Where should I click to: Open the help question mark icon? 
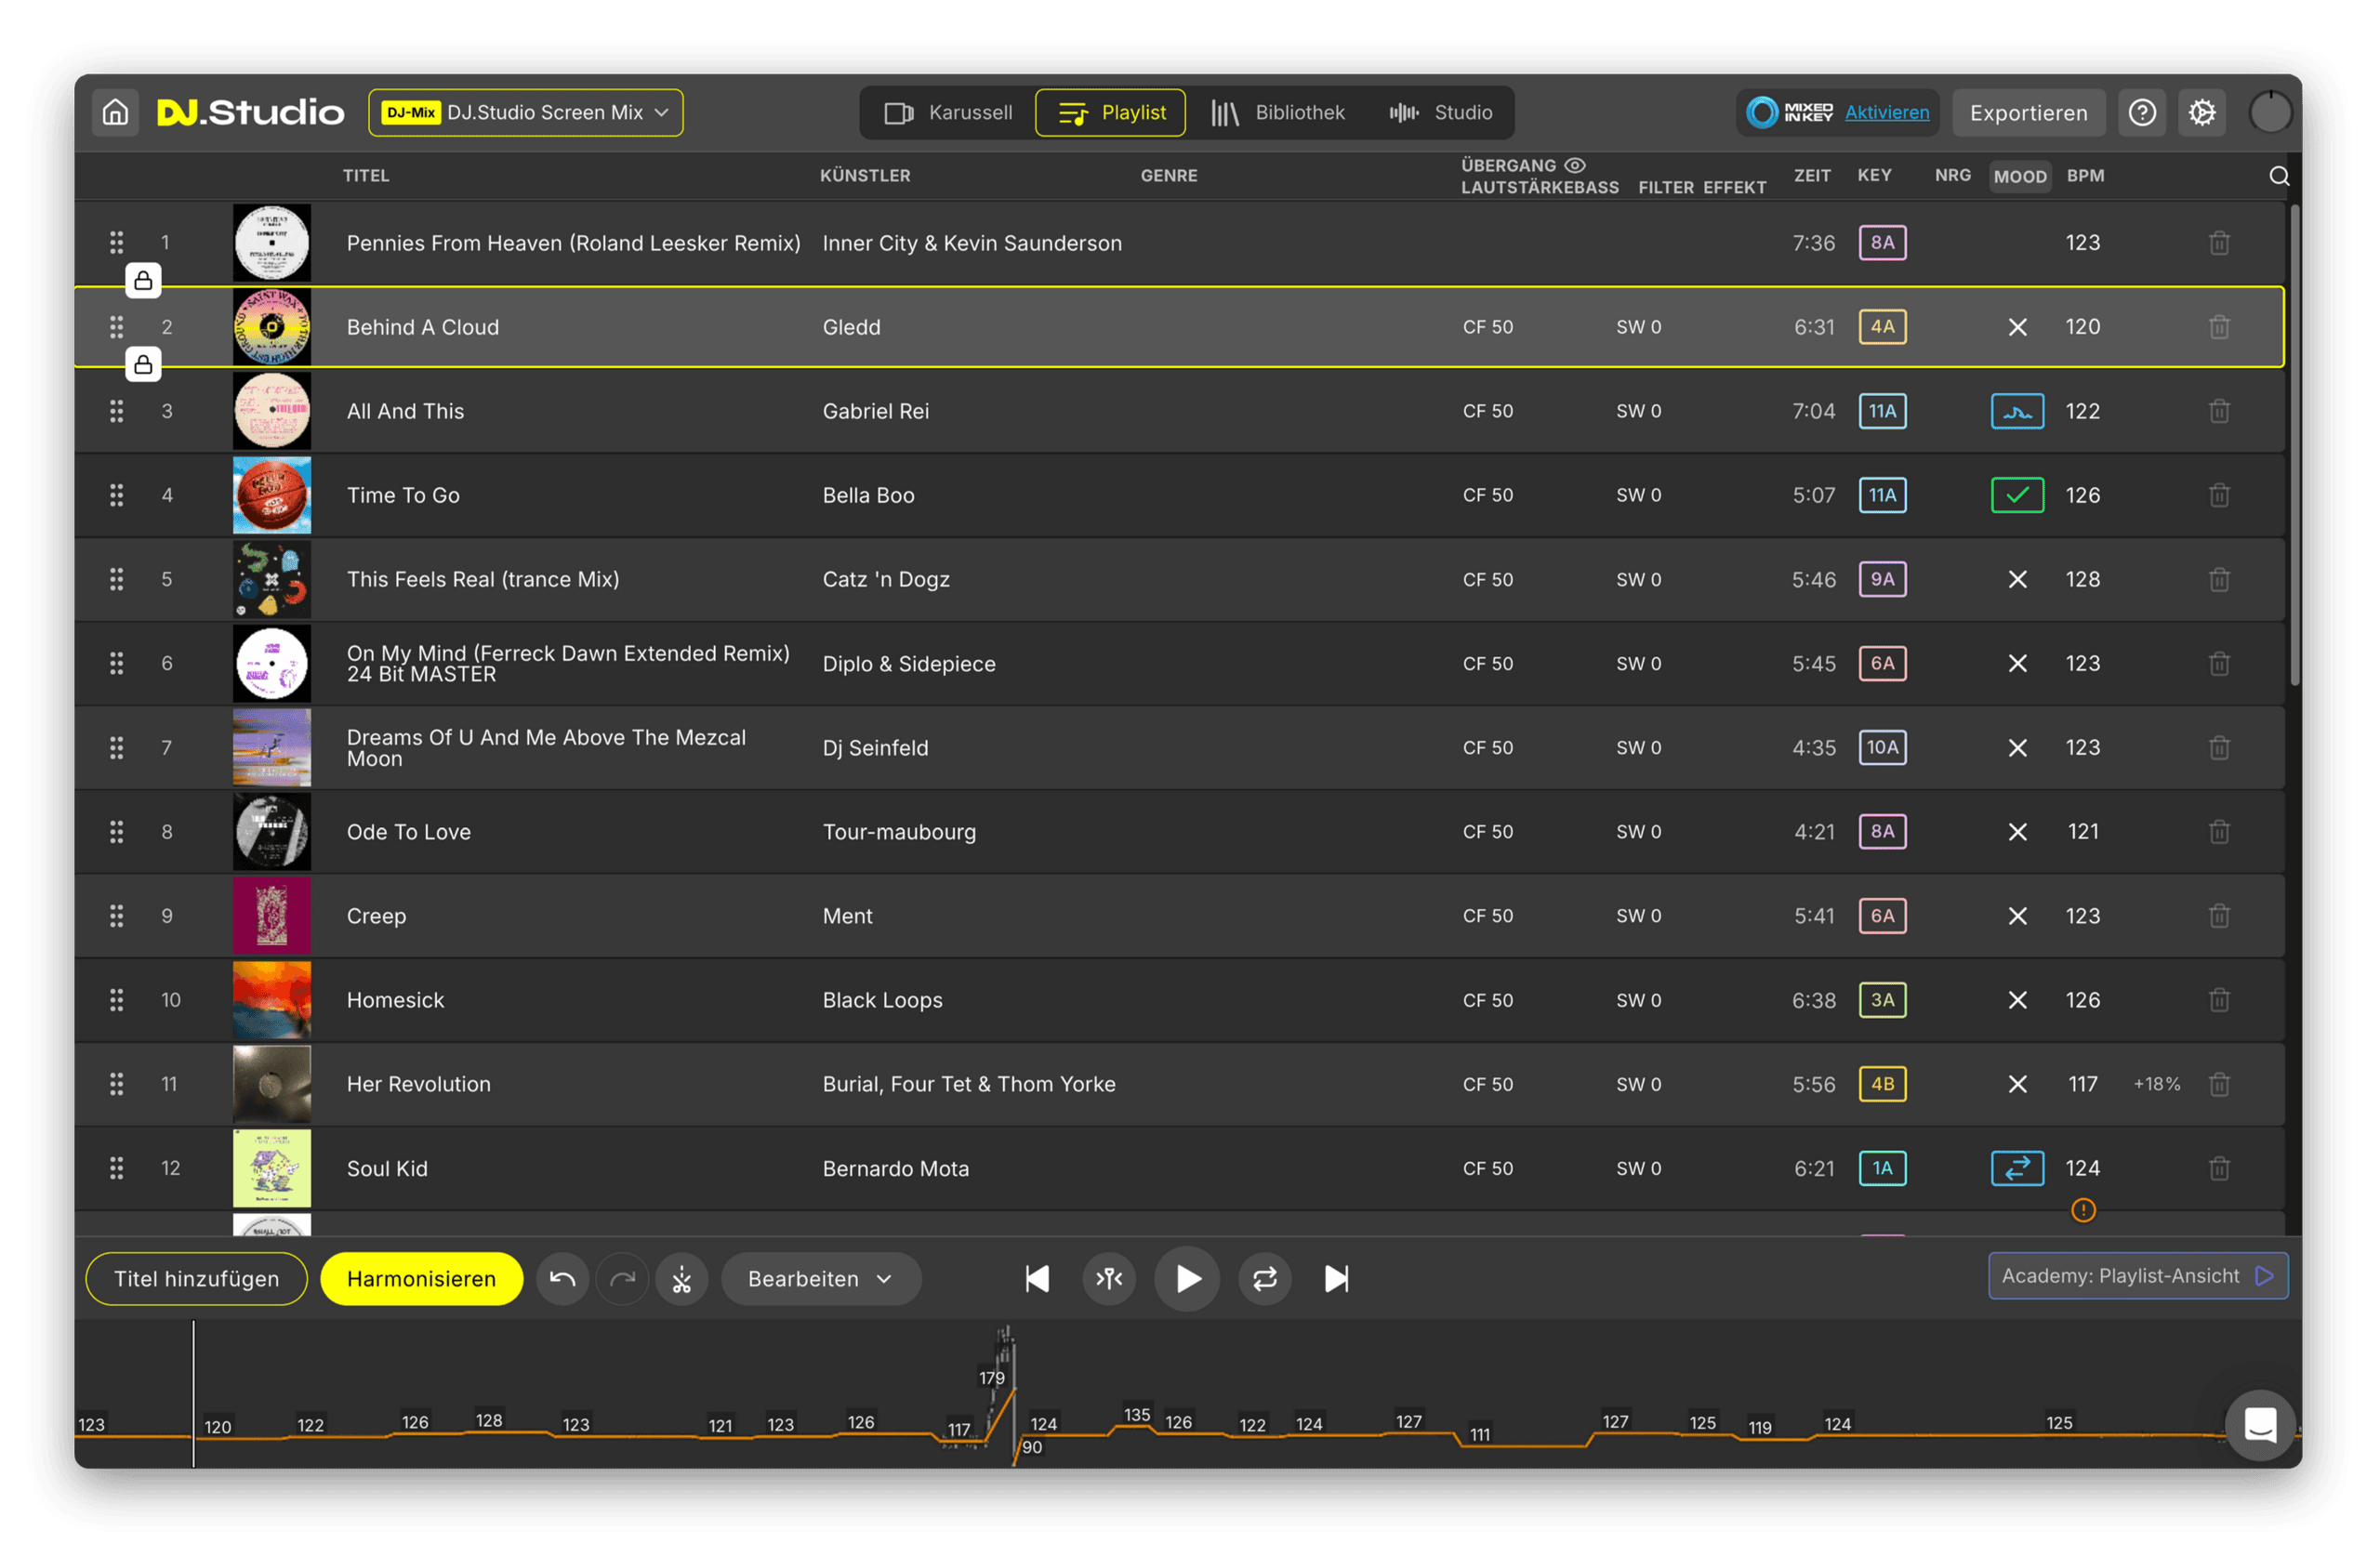pos(2142,112)
